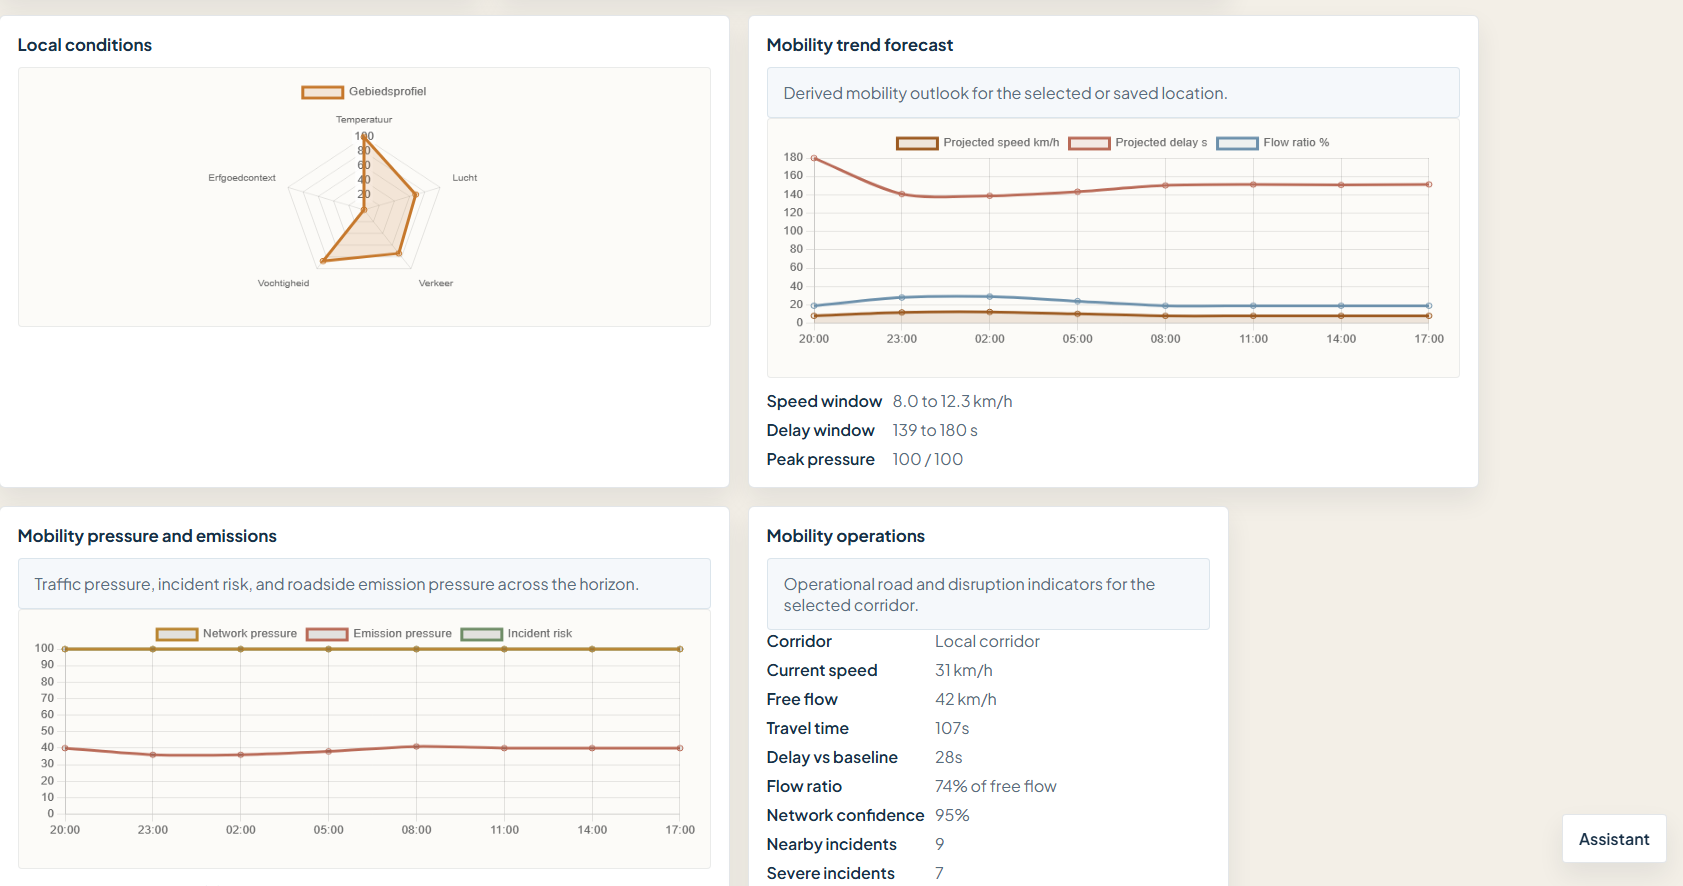
Task: Click the 'Operational road and disruption indicators' description
Action: (x=969, y=595)
